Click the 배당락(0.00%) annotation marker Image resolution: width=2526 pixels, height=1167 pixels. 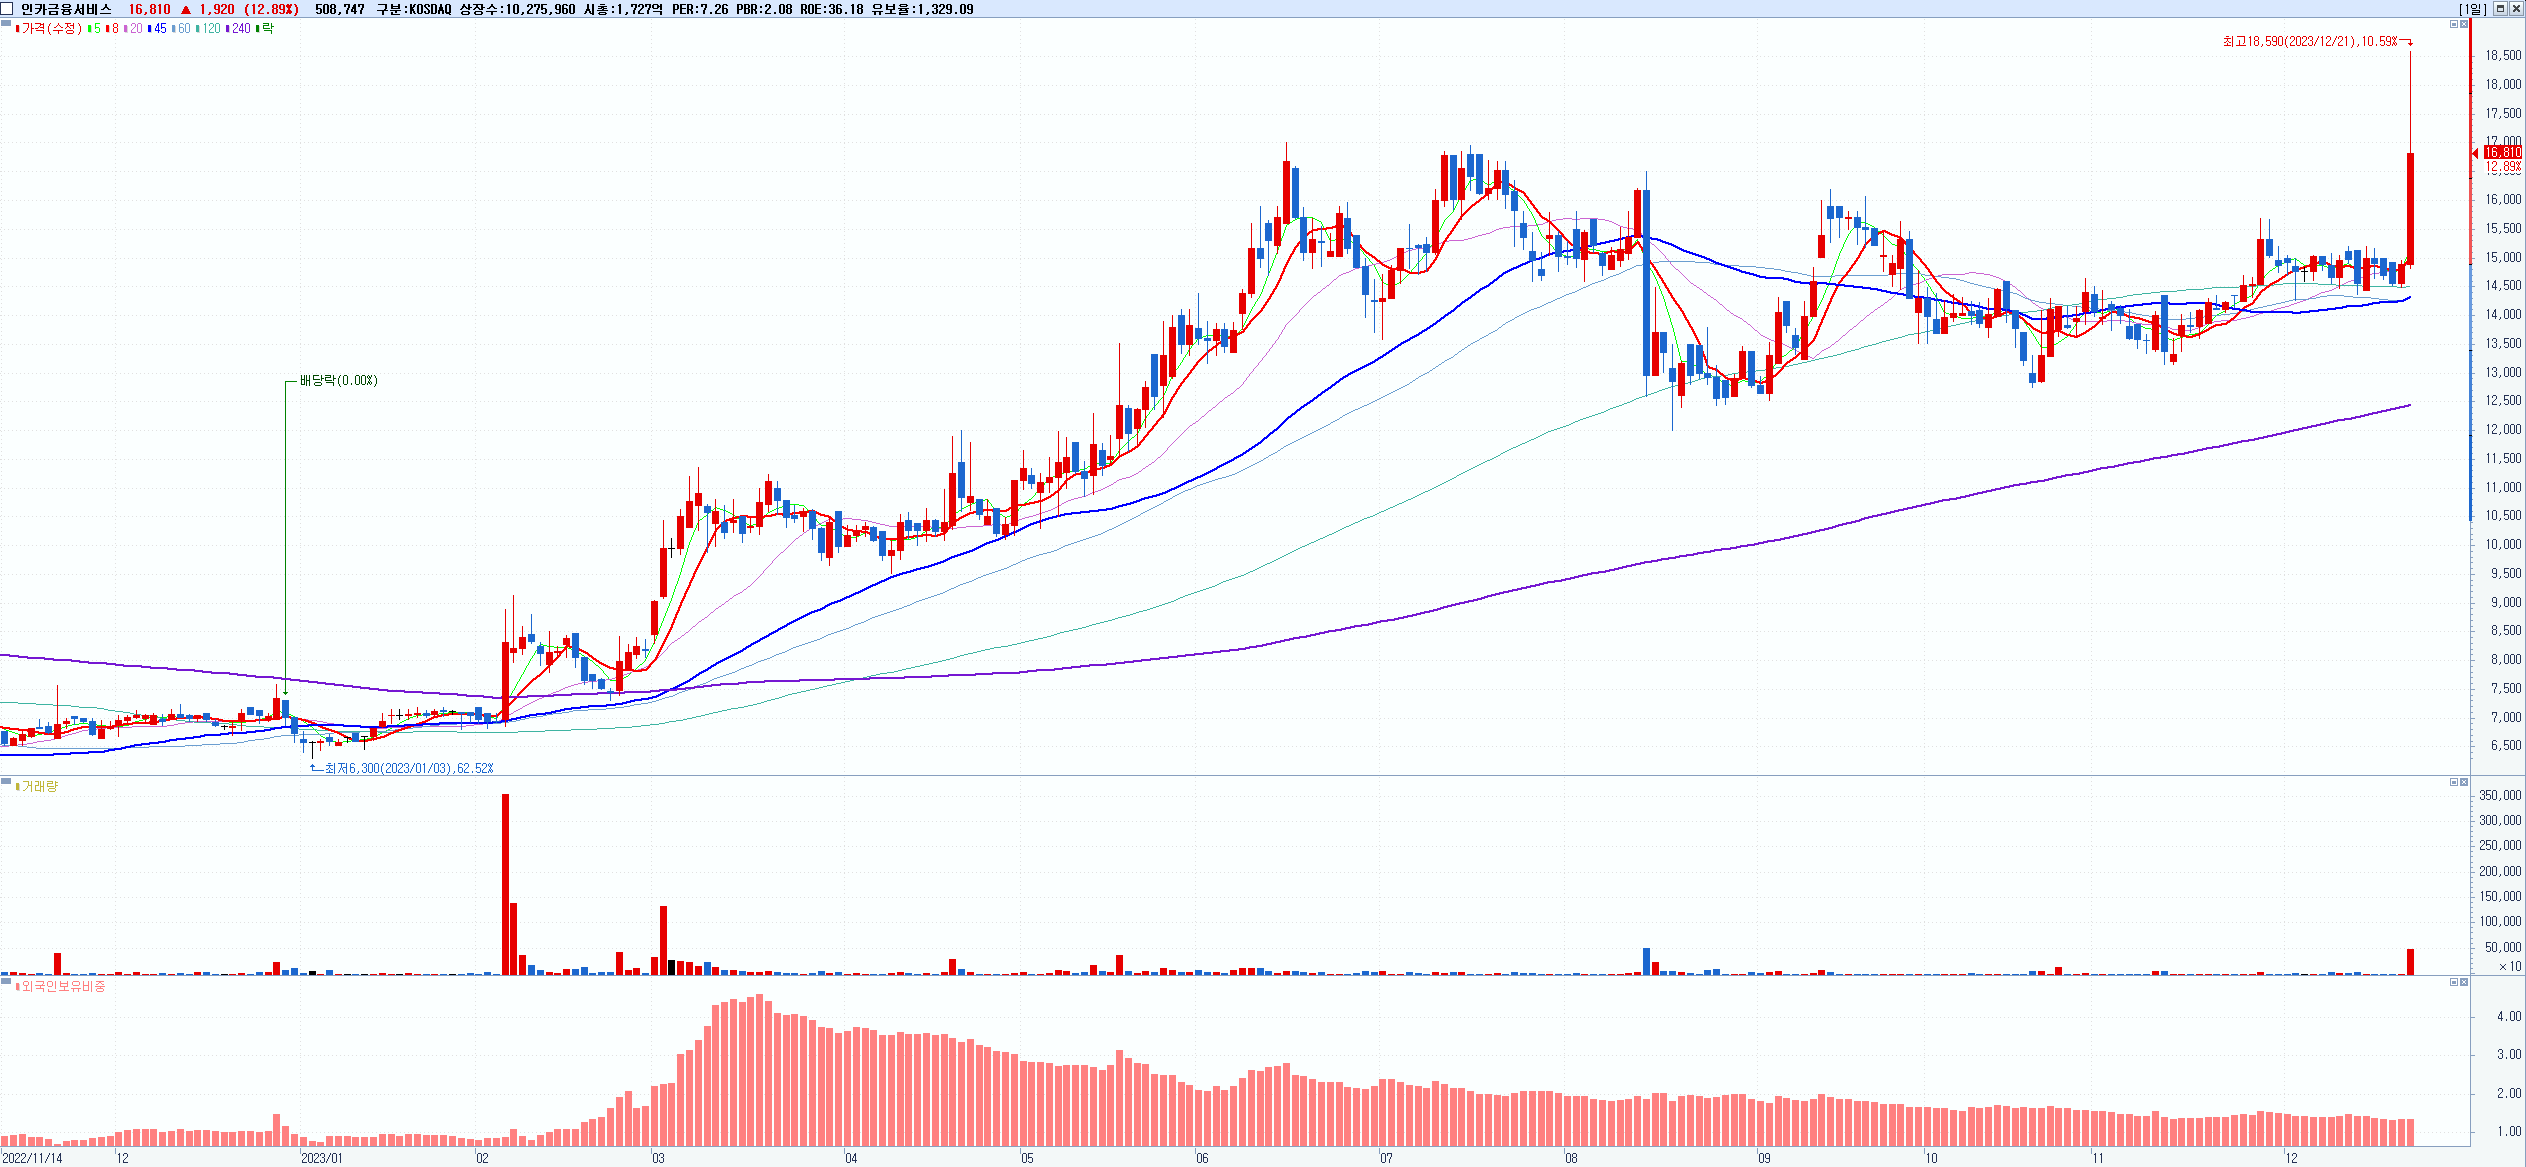pos(338,381)
